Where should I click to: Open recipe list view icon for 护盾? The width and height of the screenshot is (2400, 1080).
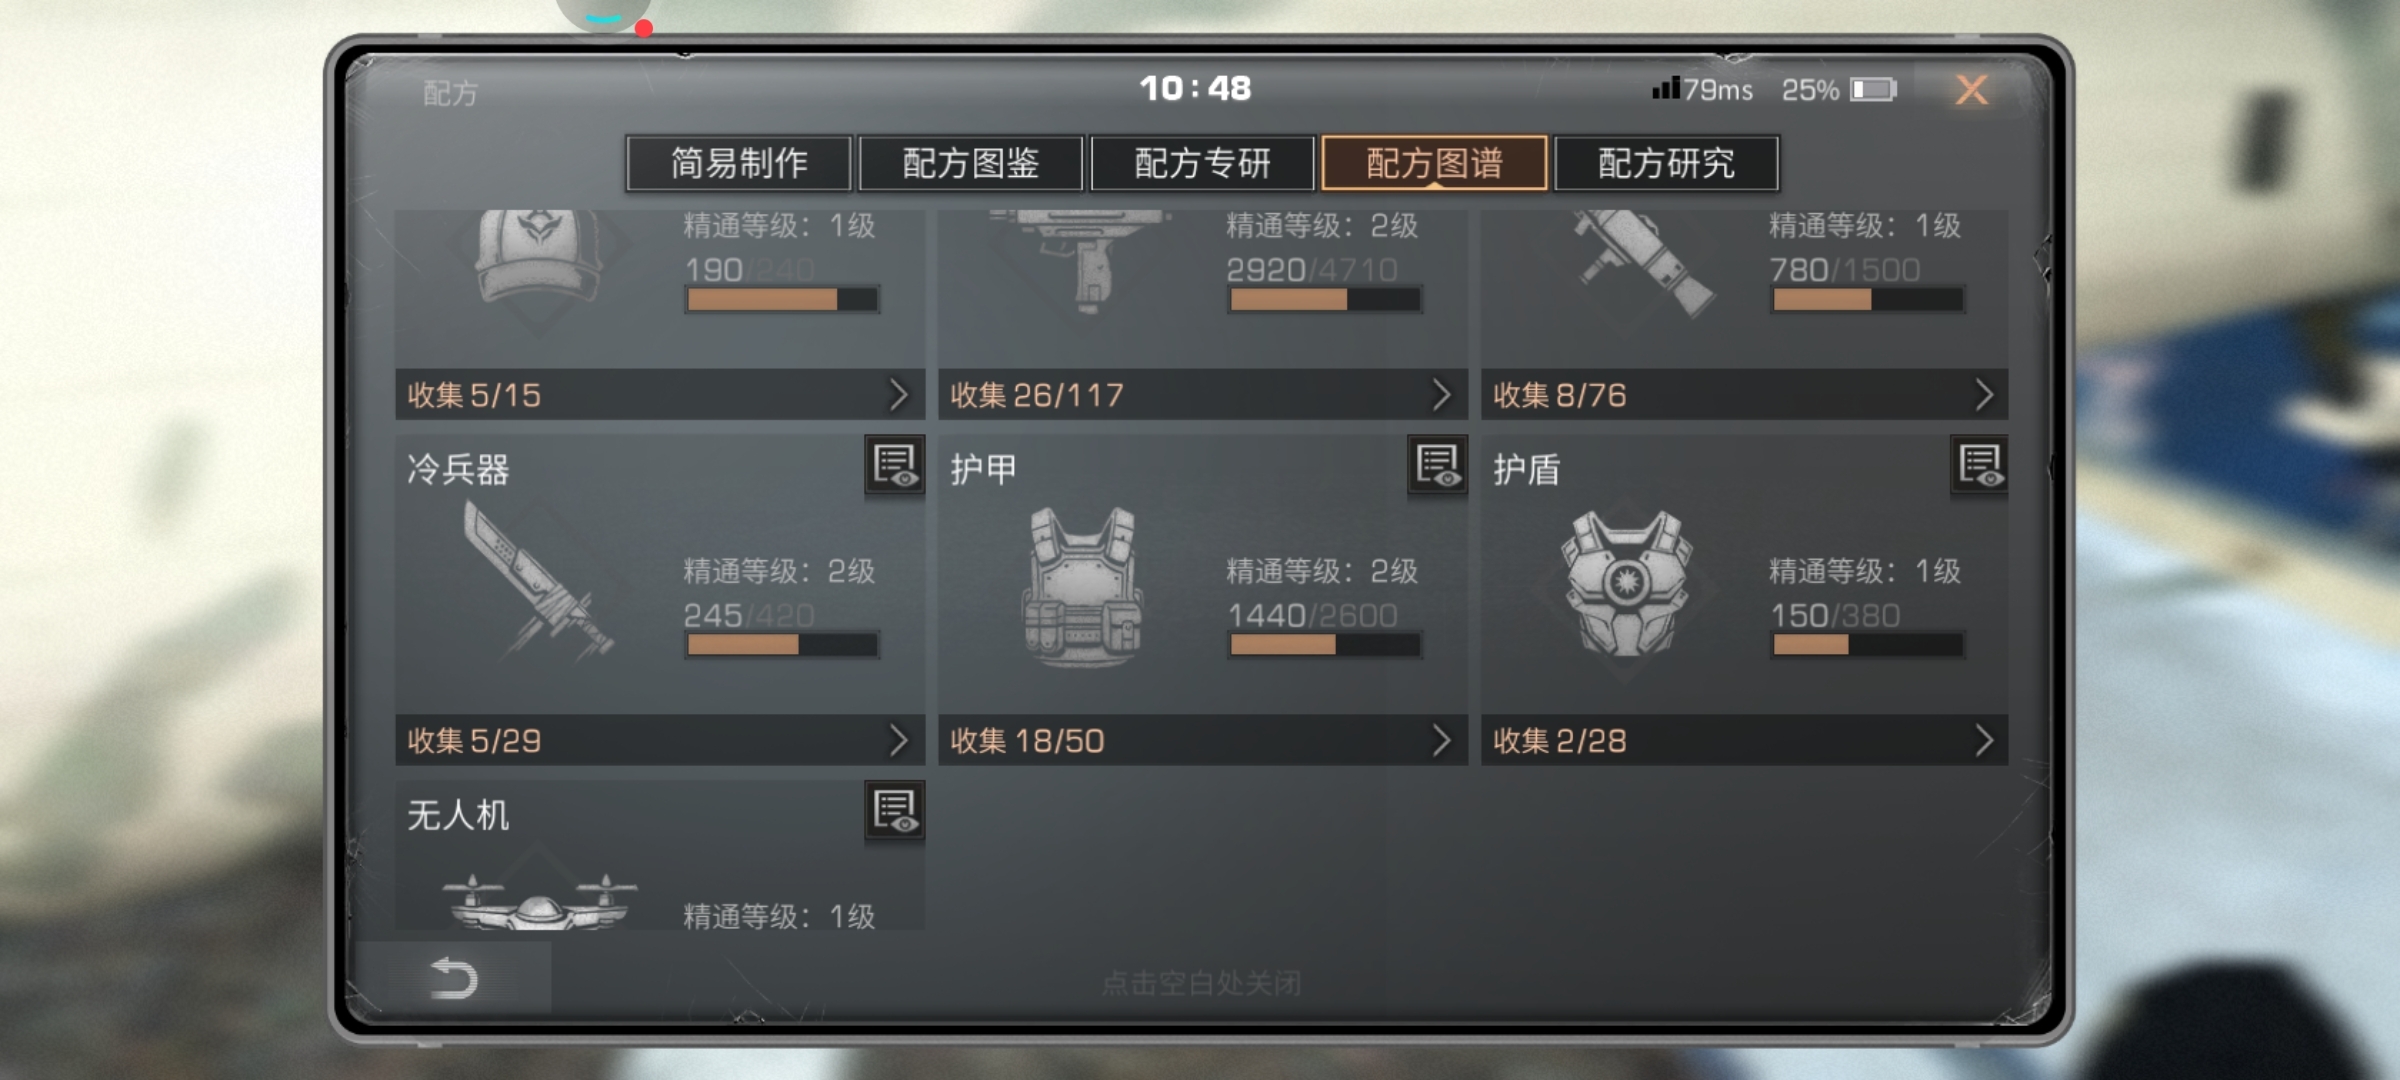pos(1980,465)
